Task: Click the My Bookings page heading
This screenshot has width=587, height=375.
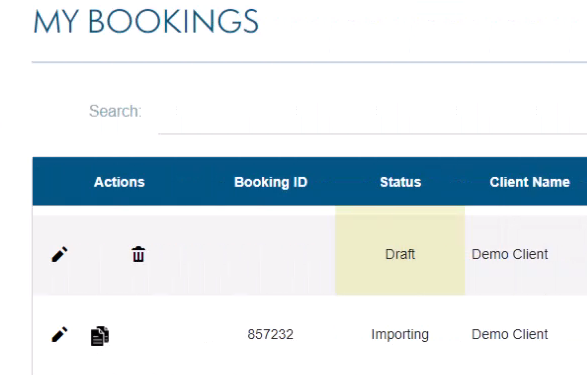Action: coord(146,22)
